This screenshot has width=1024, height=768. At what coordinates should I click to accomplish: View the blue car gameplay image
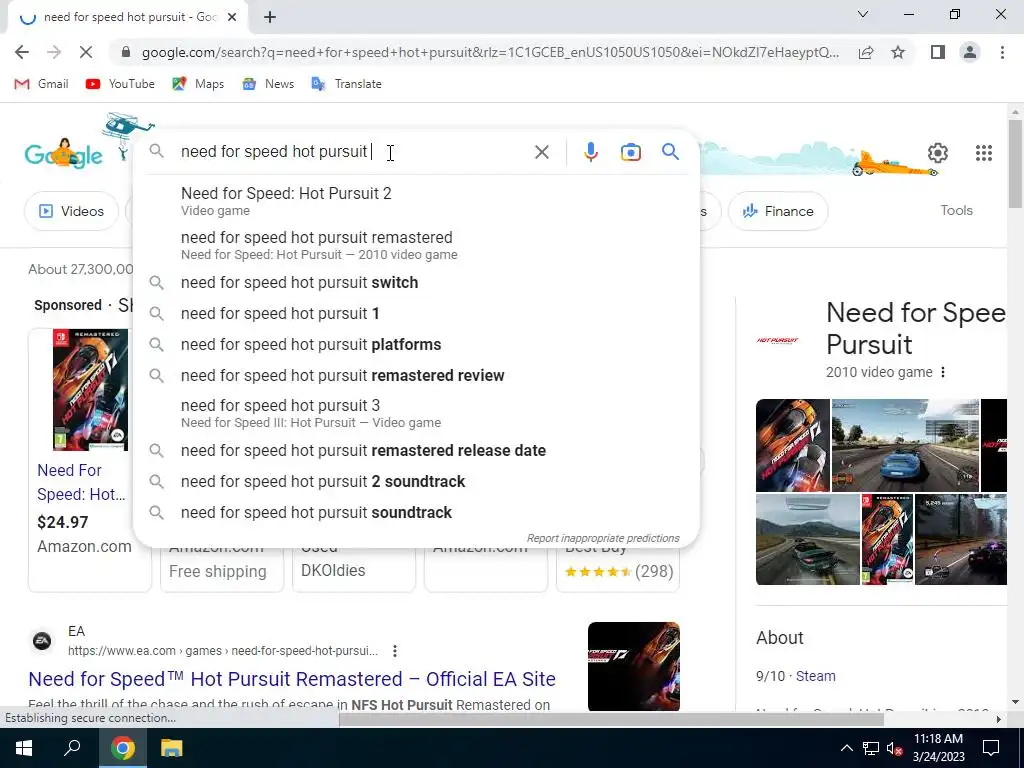pos(904,445)
